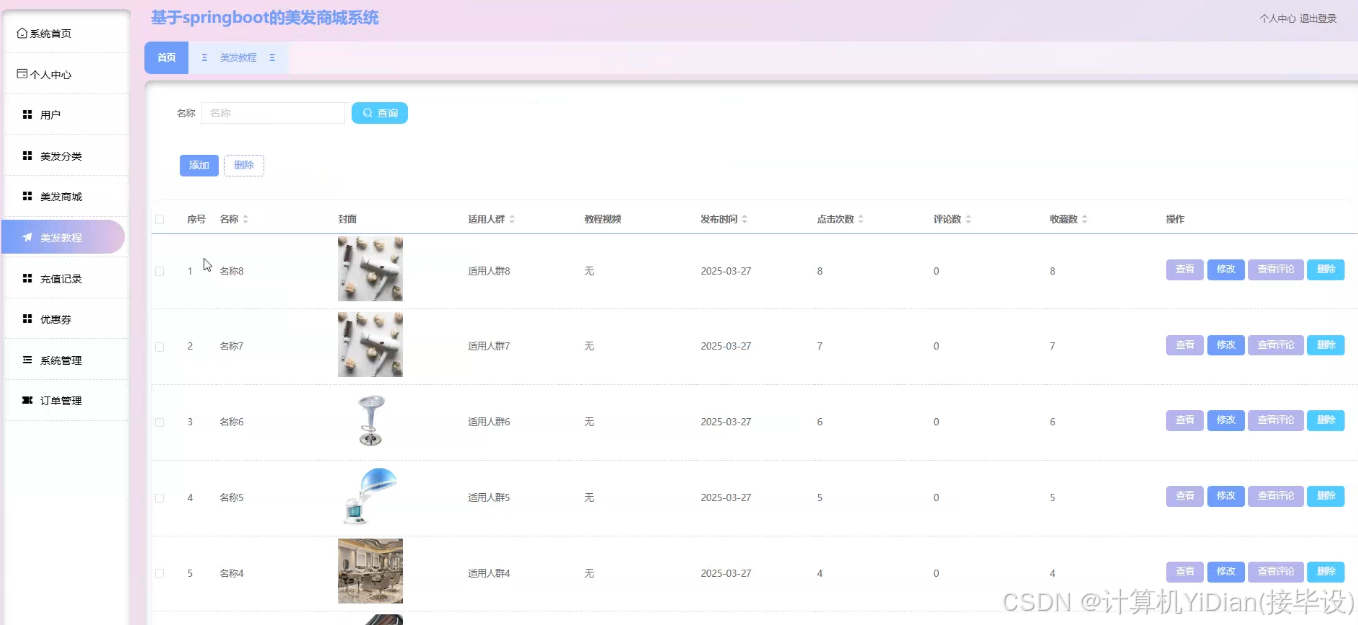
Task: Click the magnifier icon in 查询 button
Action: point(367,113)
